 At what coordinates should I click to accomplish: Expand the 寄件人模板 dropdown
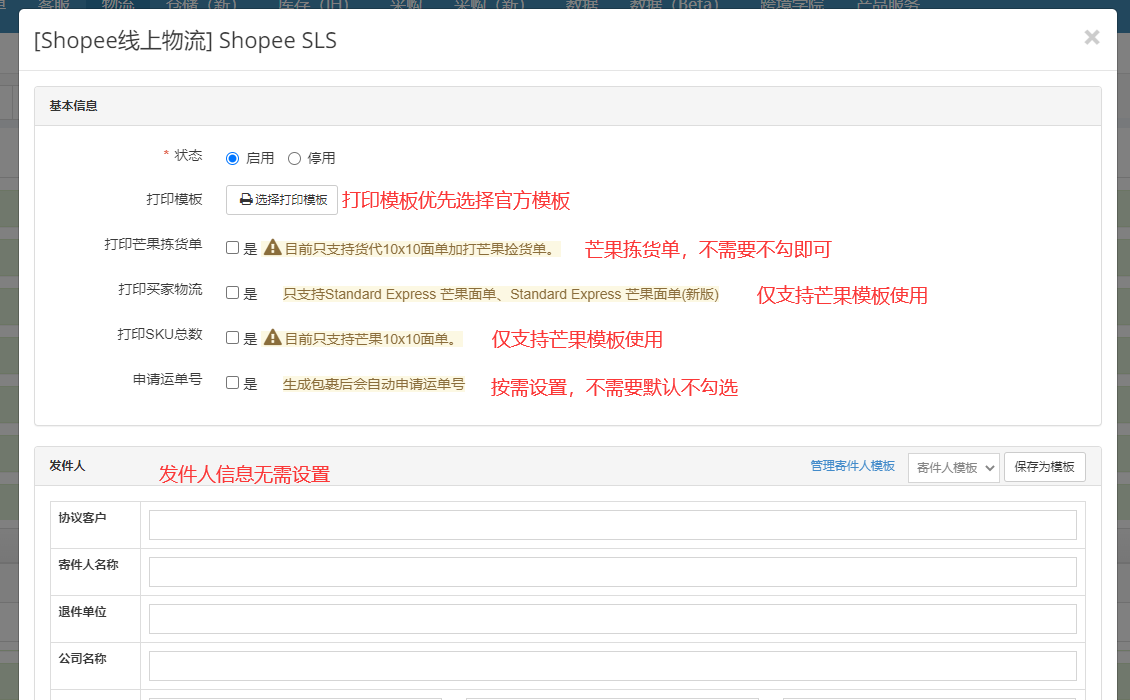click(953, 468)
